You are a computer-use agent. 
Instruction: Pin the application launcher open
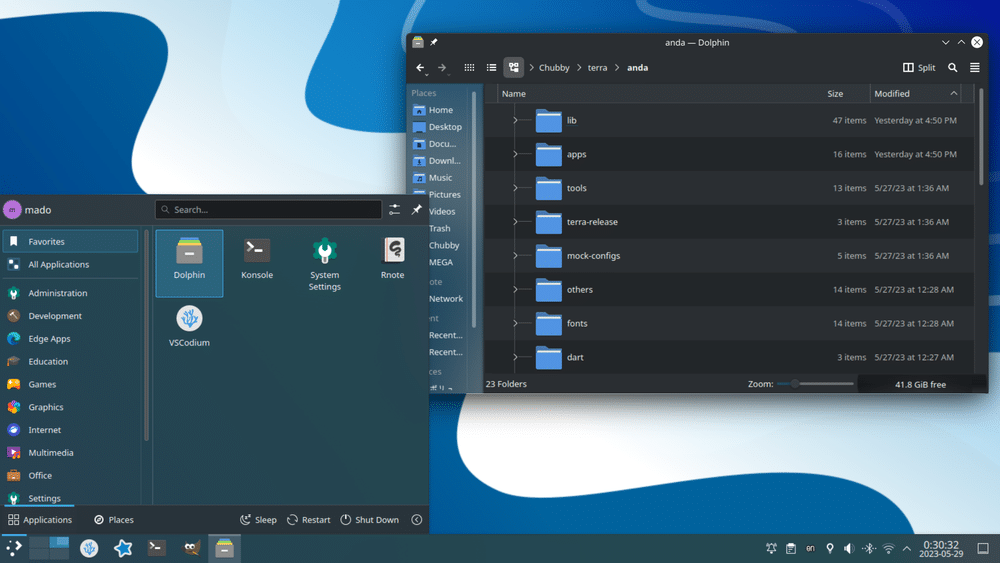click(416, 209)
